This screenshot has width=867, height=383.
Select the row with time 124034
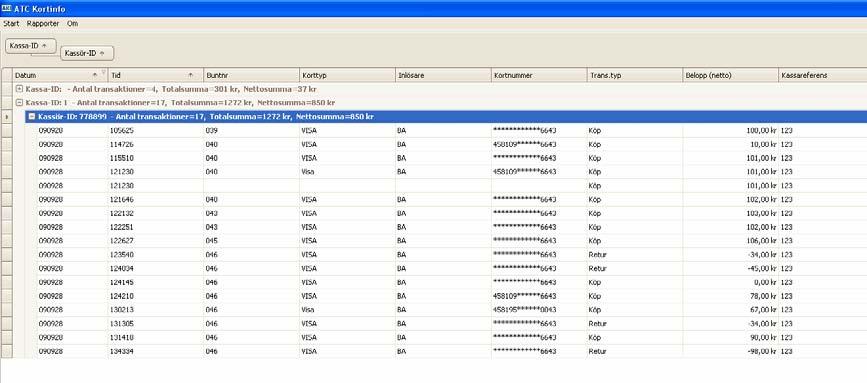coord(452,269)
